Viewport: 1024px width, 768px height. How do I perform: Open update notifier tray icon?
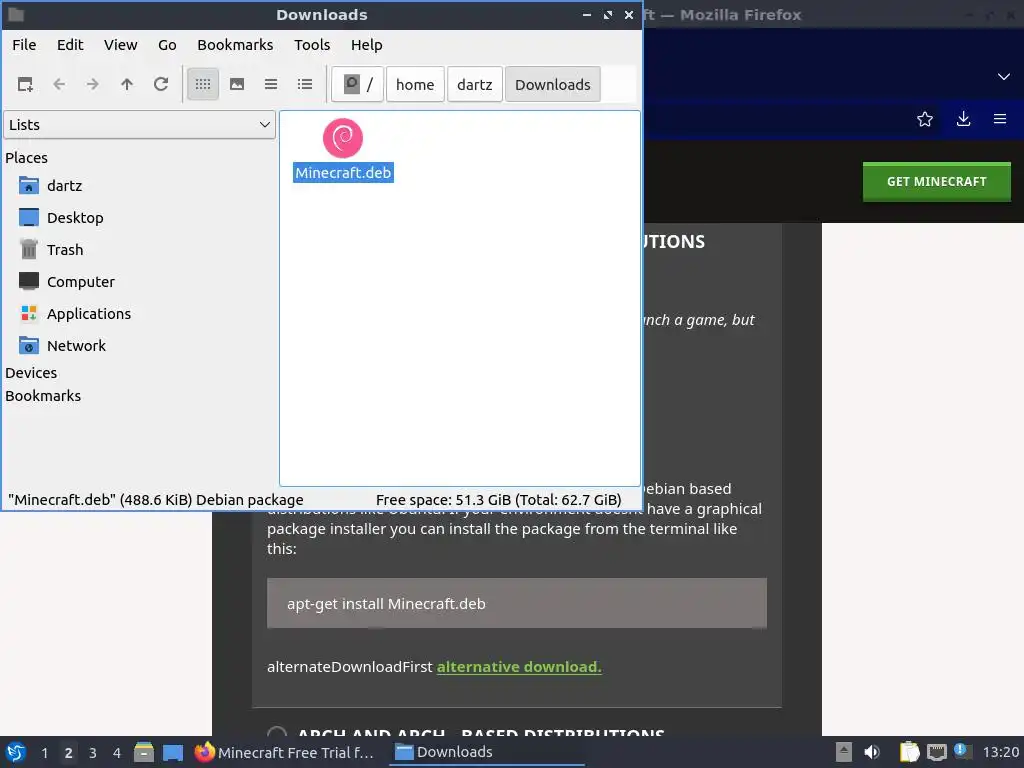pyautogui.click(x=963, y=751)
